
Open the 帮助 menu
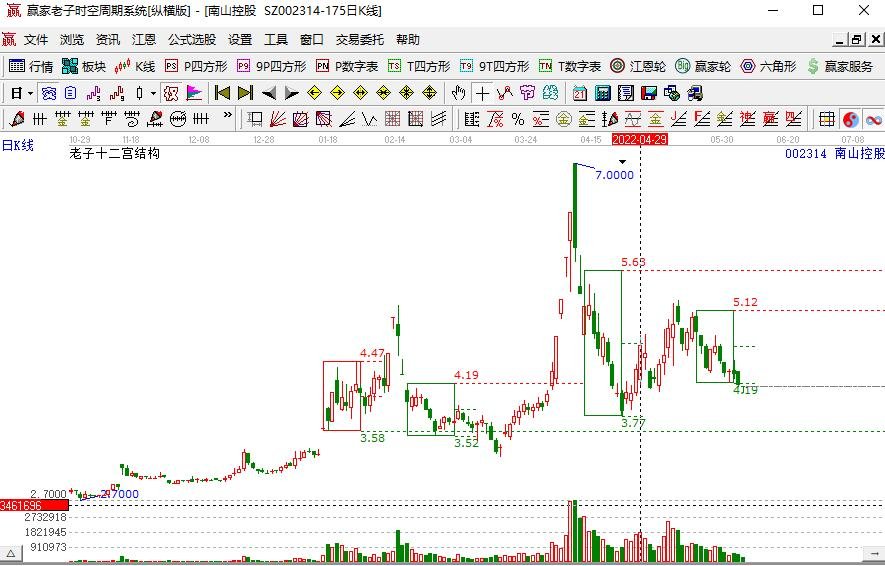coord(408,40)
